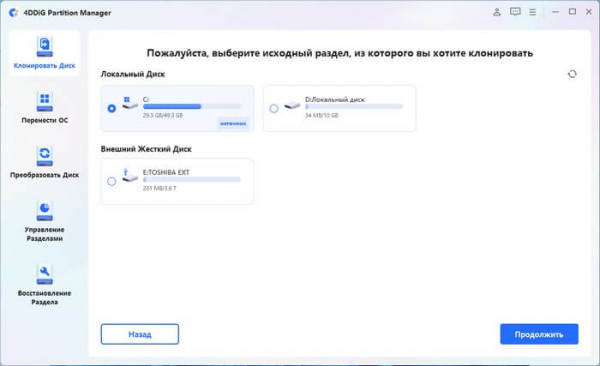The image size is (600, 366).
Task: Click the 4DDiG app logo icon
Action: click(x=13, y=13)
